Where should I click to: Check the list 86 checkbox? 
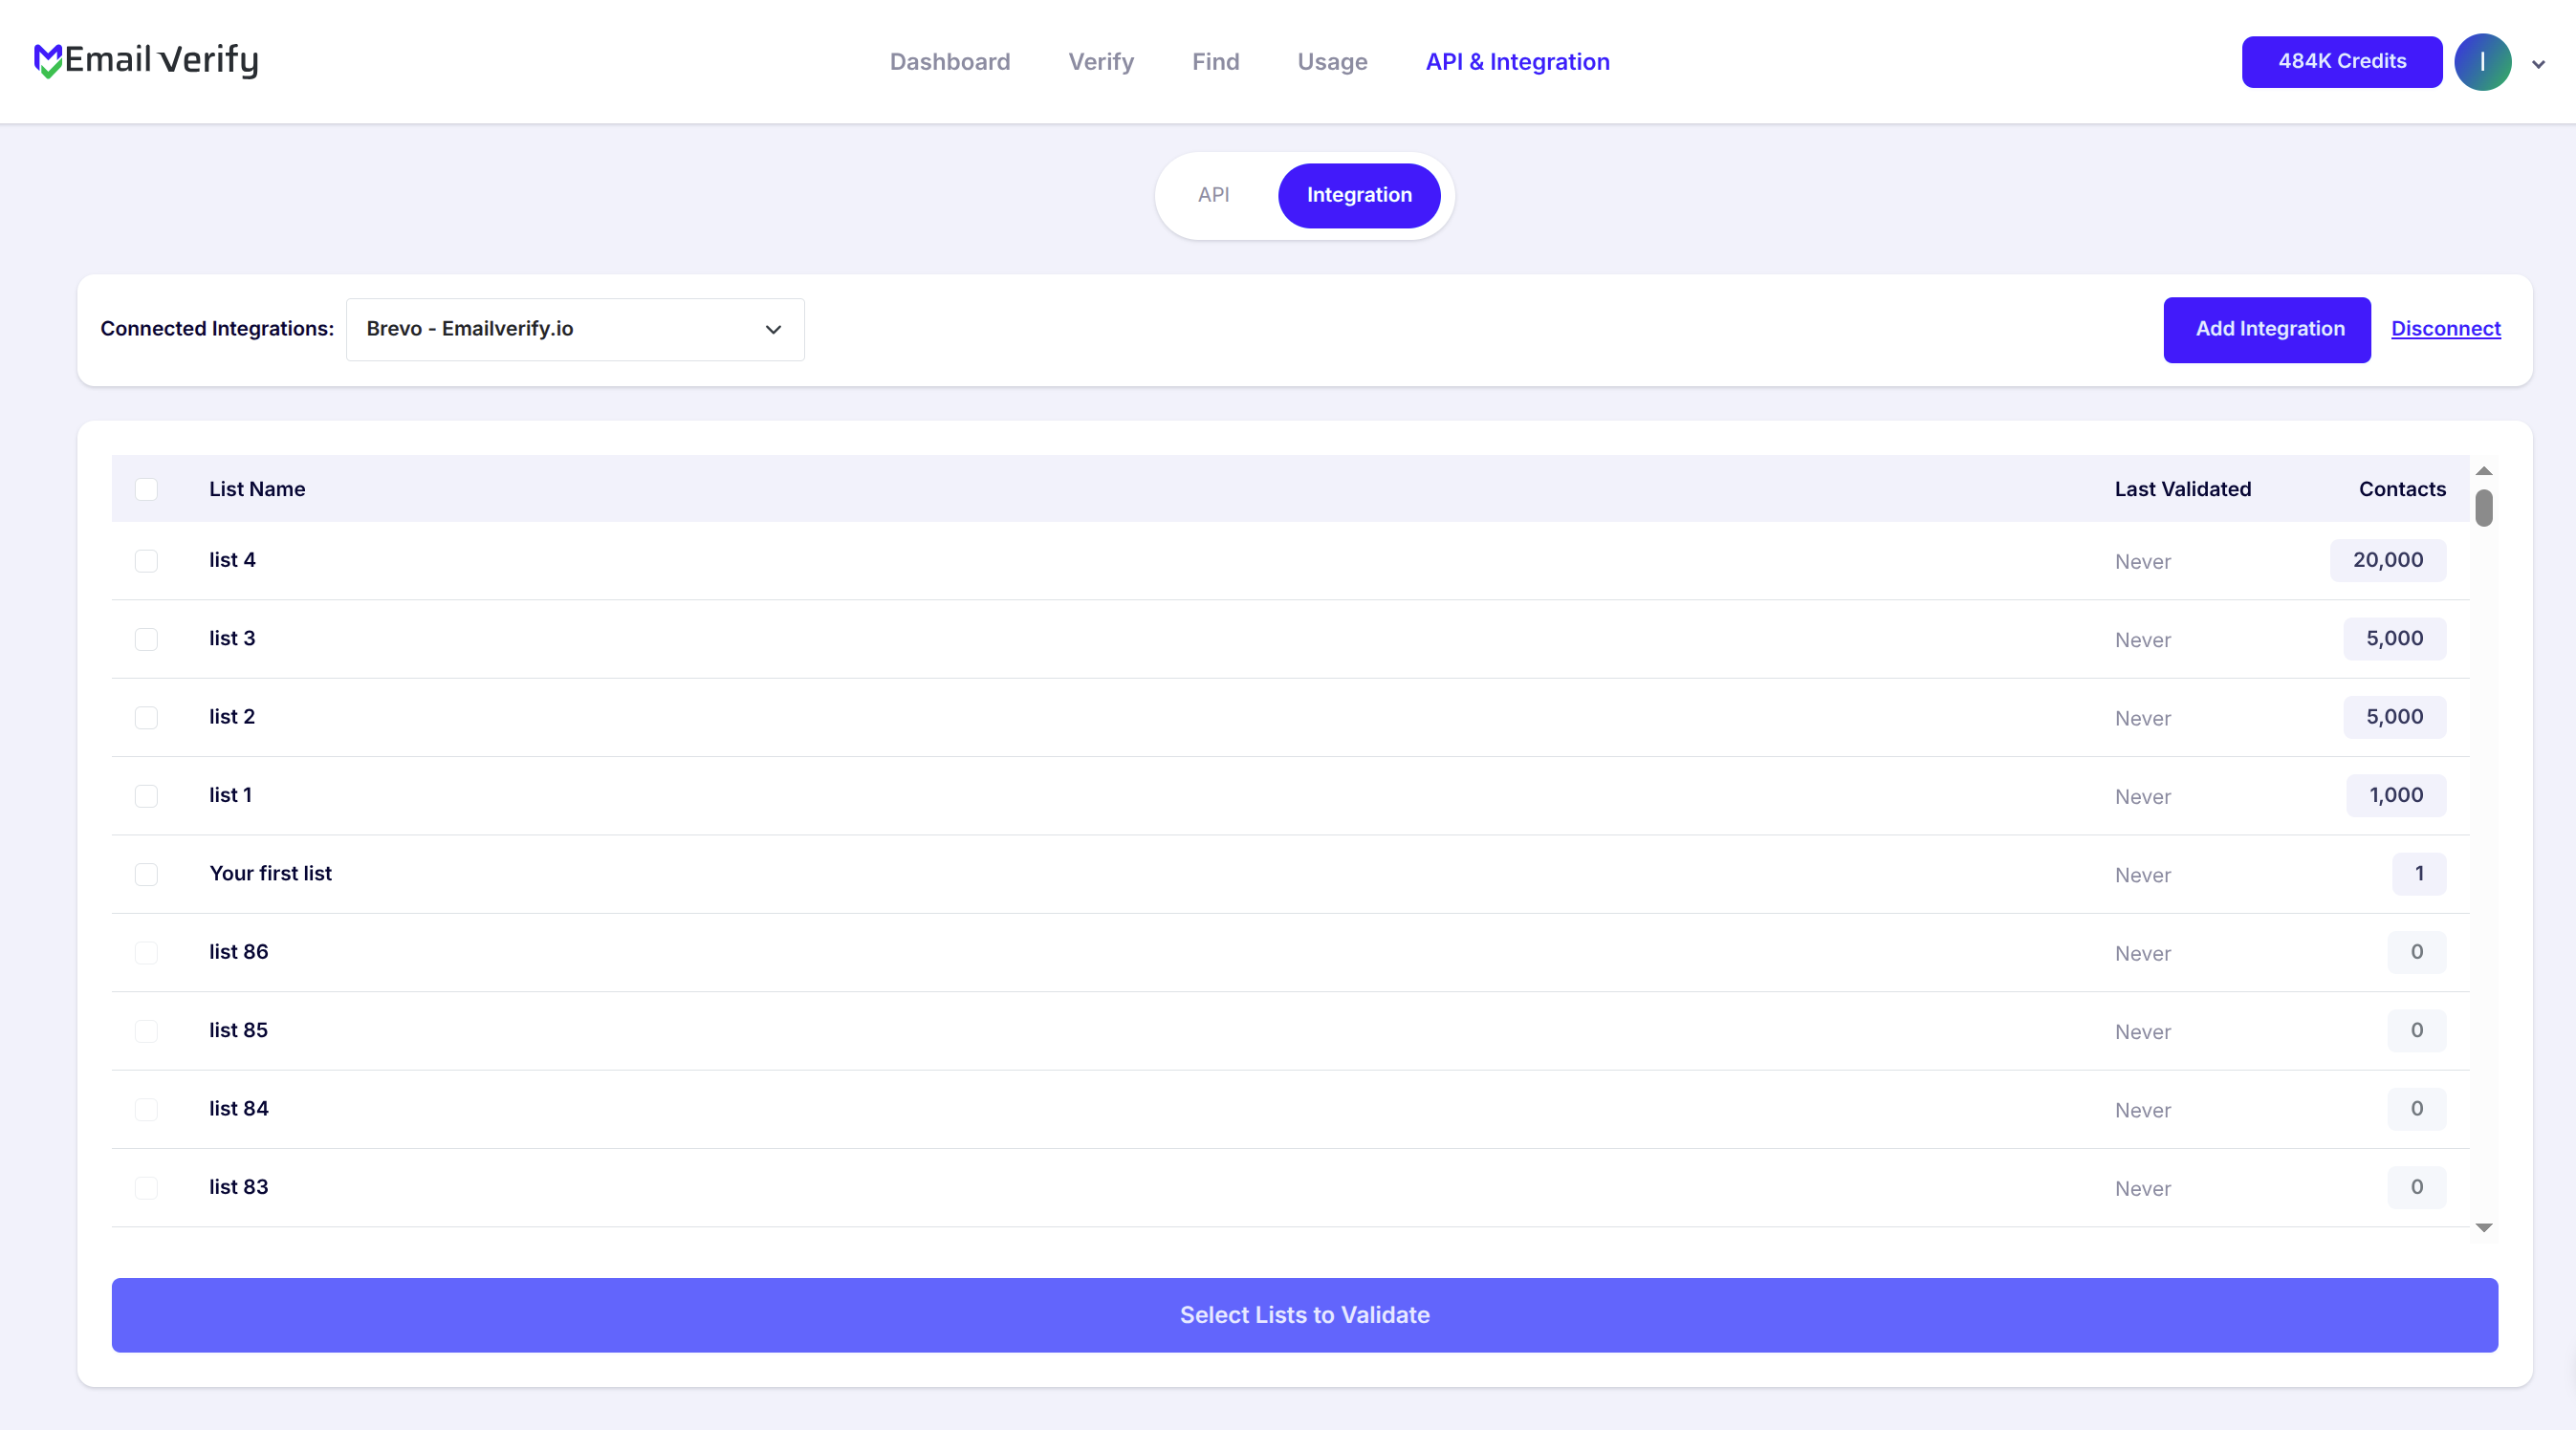point(146,953)
